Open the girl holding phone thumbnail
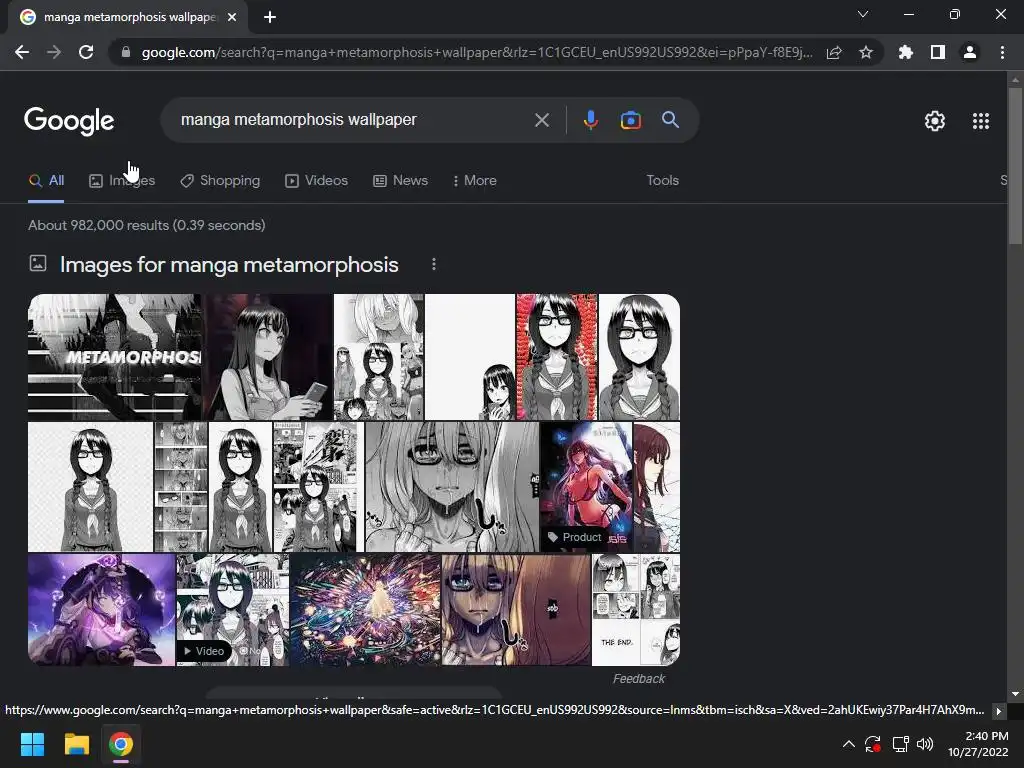1024x768 pixels. [x=268, y=357]
